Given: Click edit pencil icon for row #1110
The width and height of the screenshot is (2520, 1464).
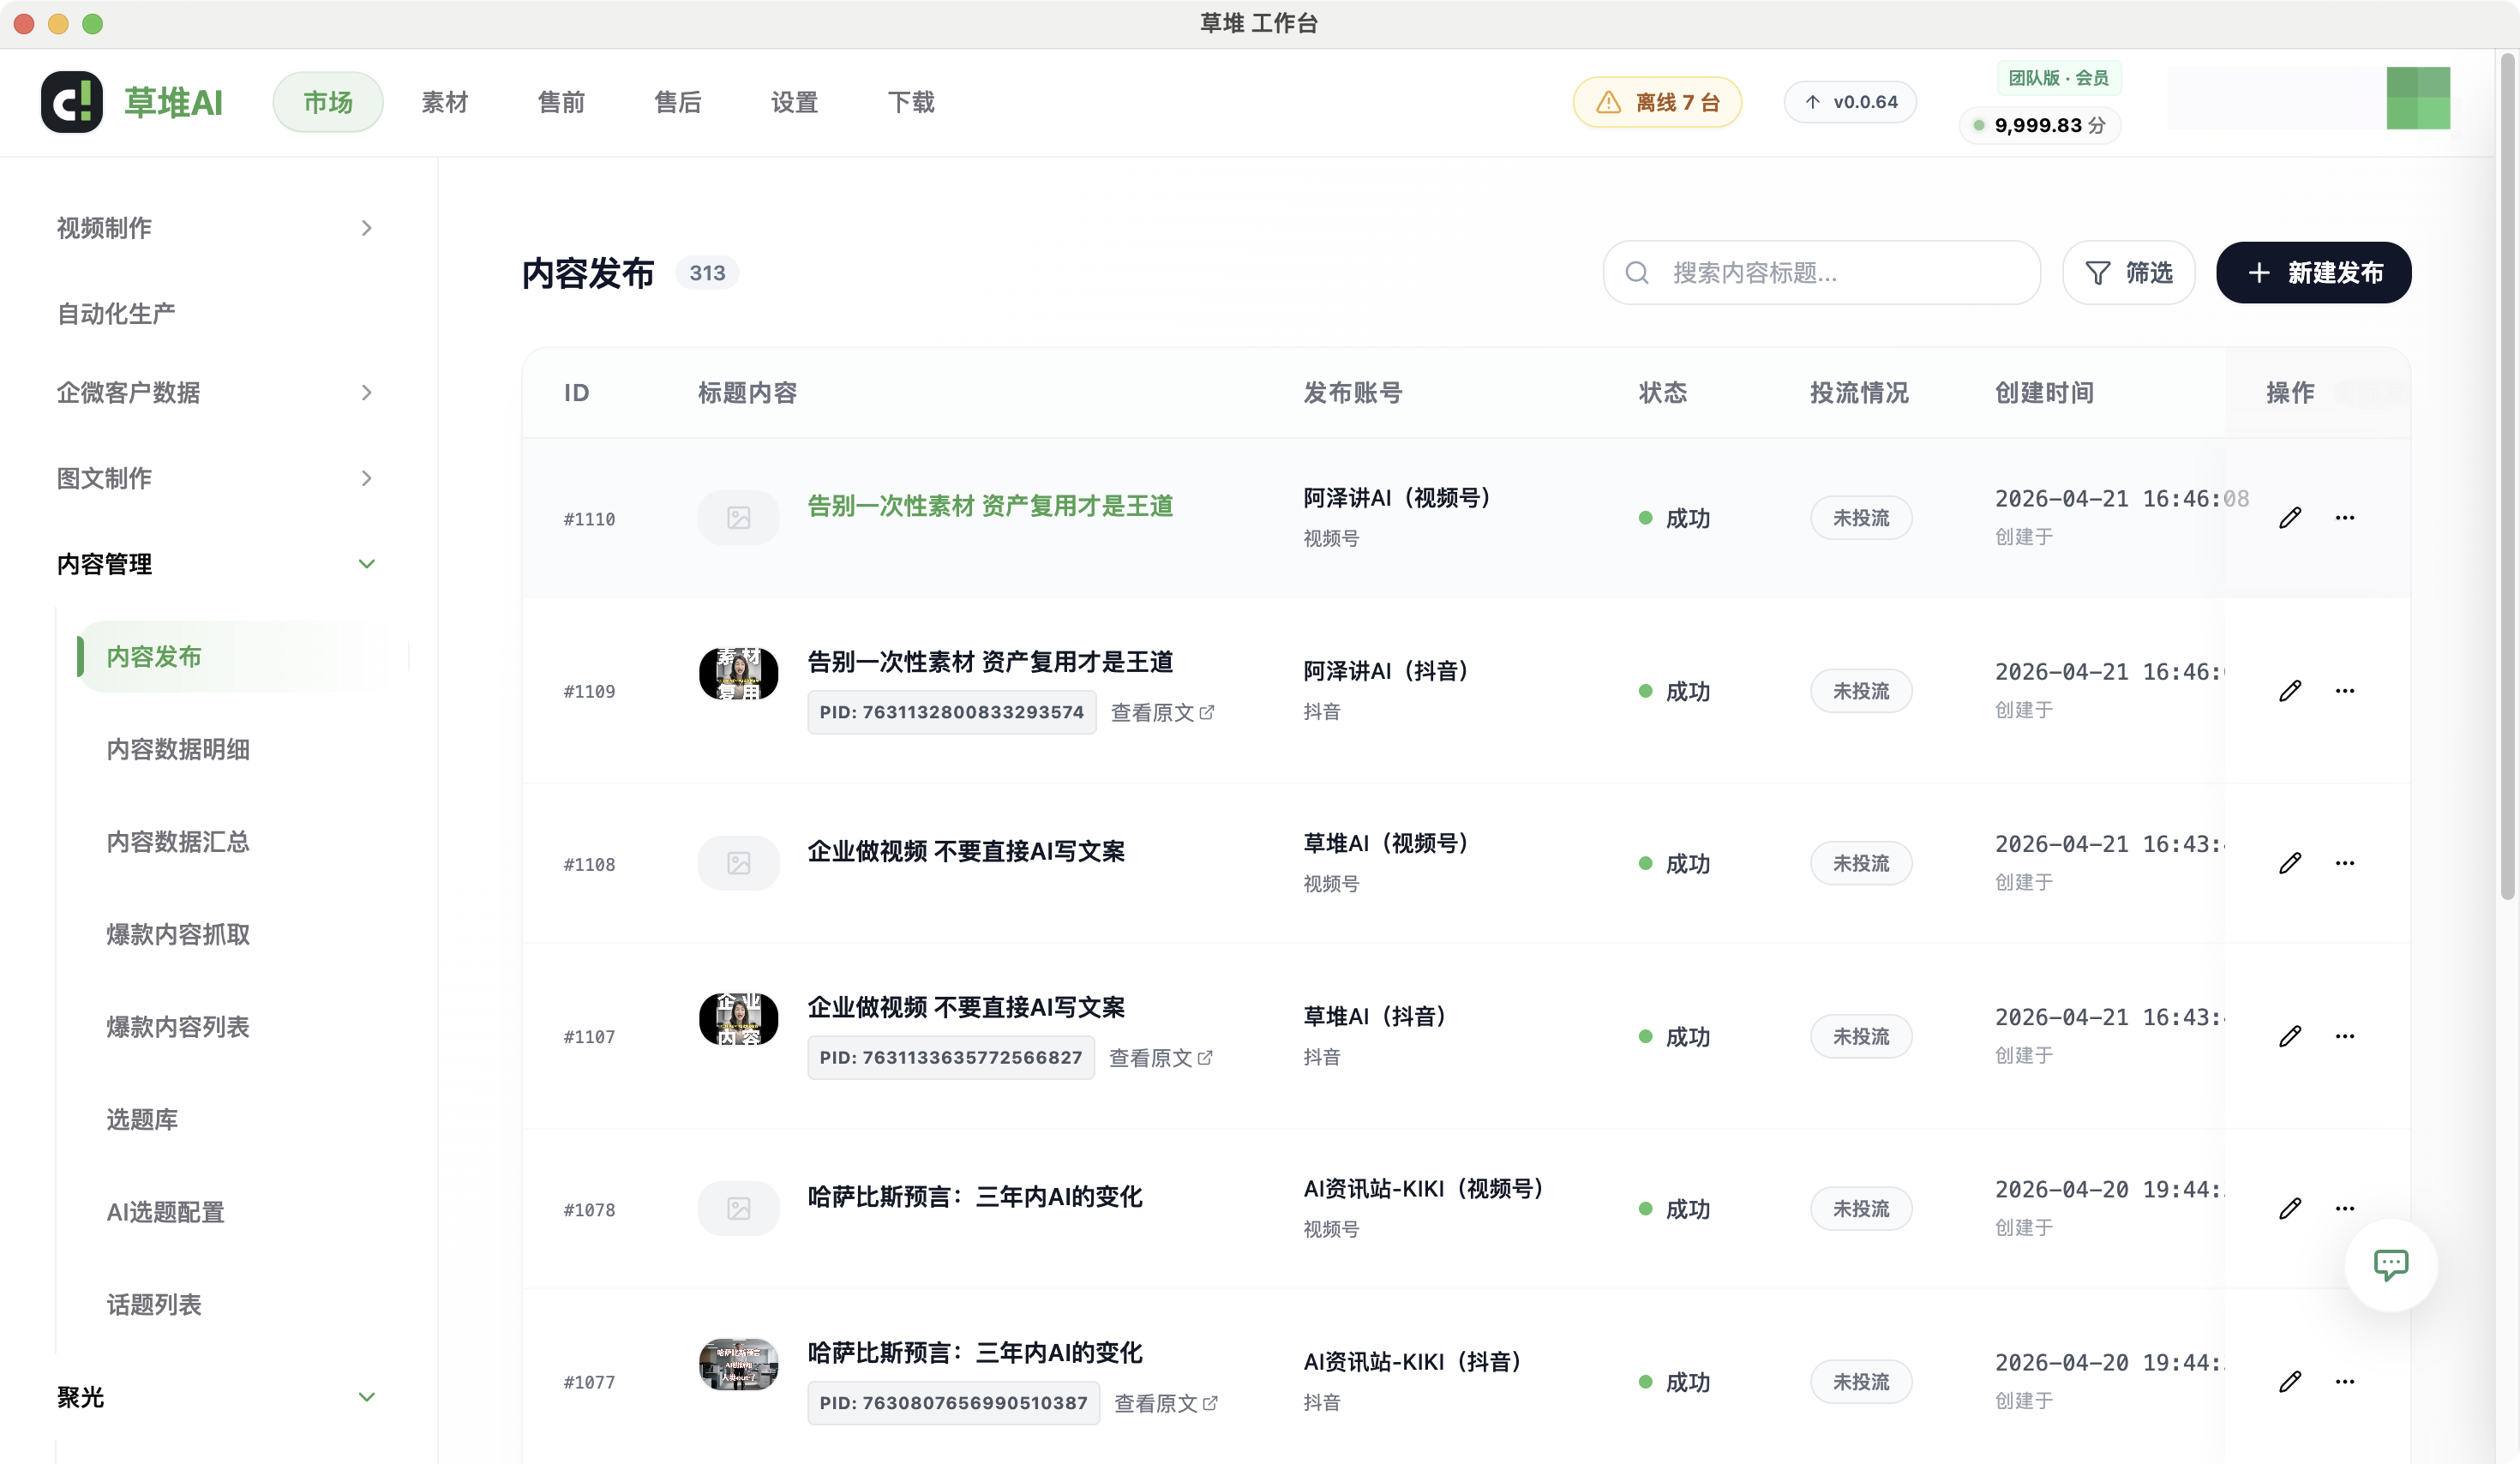Looking at the screenshot, I should 2290,518.
